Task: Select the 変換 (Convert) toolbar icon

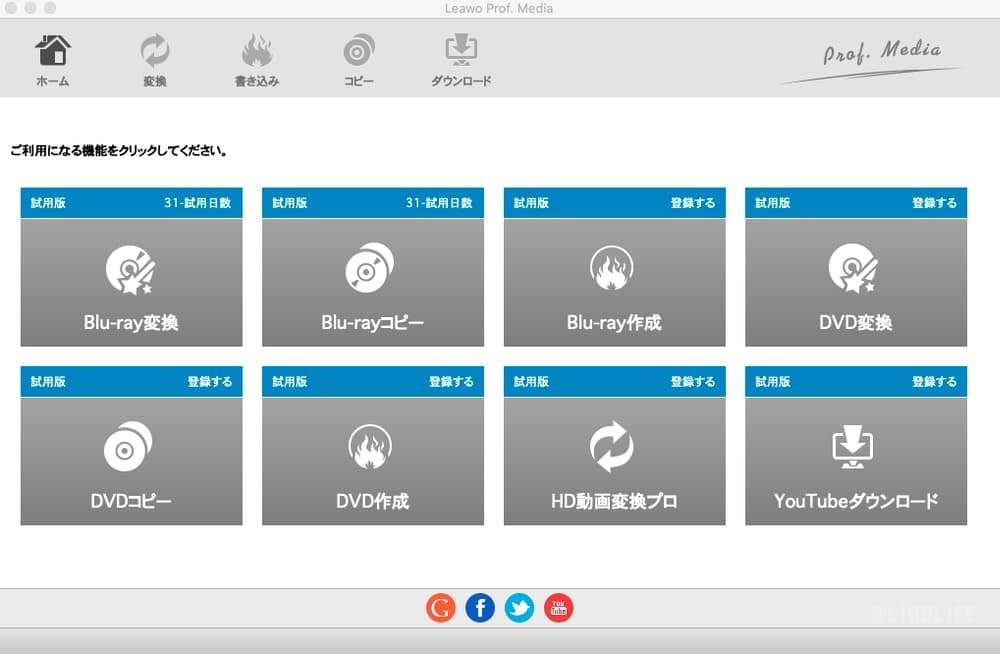Action: coord(153,57)
